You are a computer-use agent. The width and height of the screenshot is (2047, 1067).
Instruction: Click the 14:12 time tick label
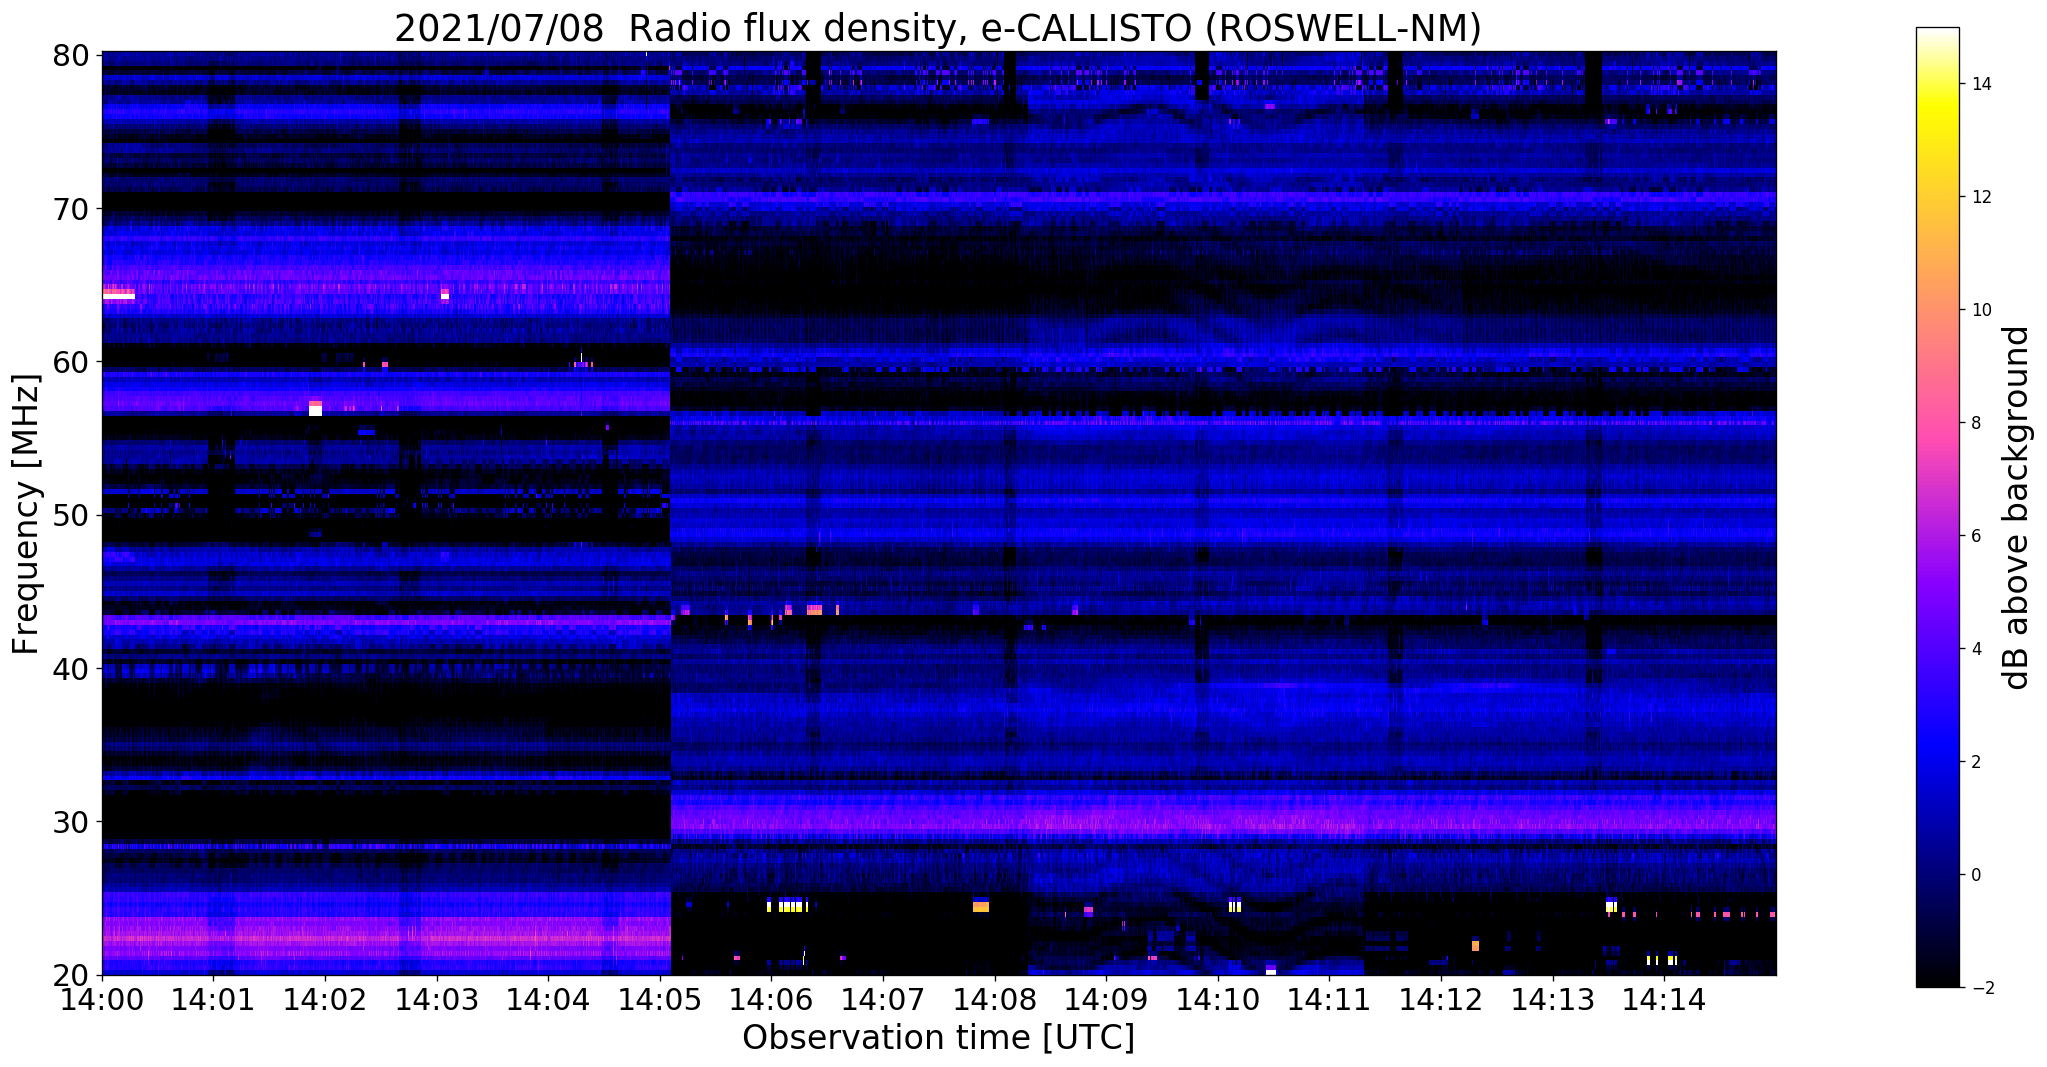tap(1441, 998)
